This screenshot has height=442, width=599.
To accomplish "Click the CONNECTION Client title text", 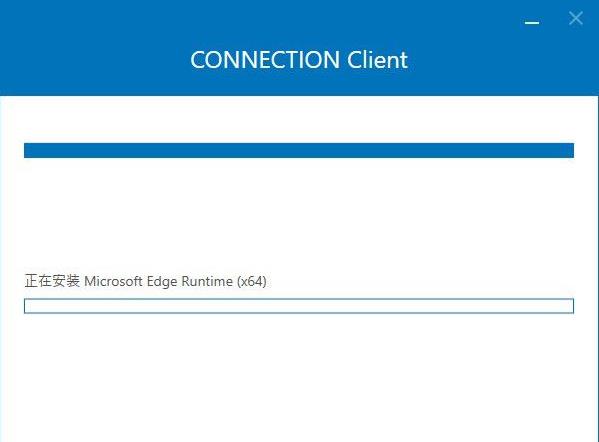I will (299, 60).
